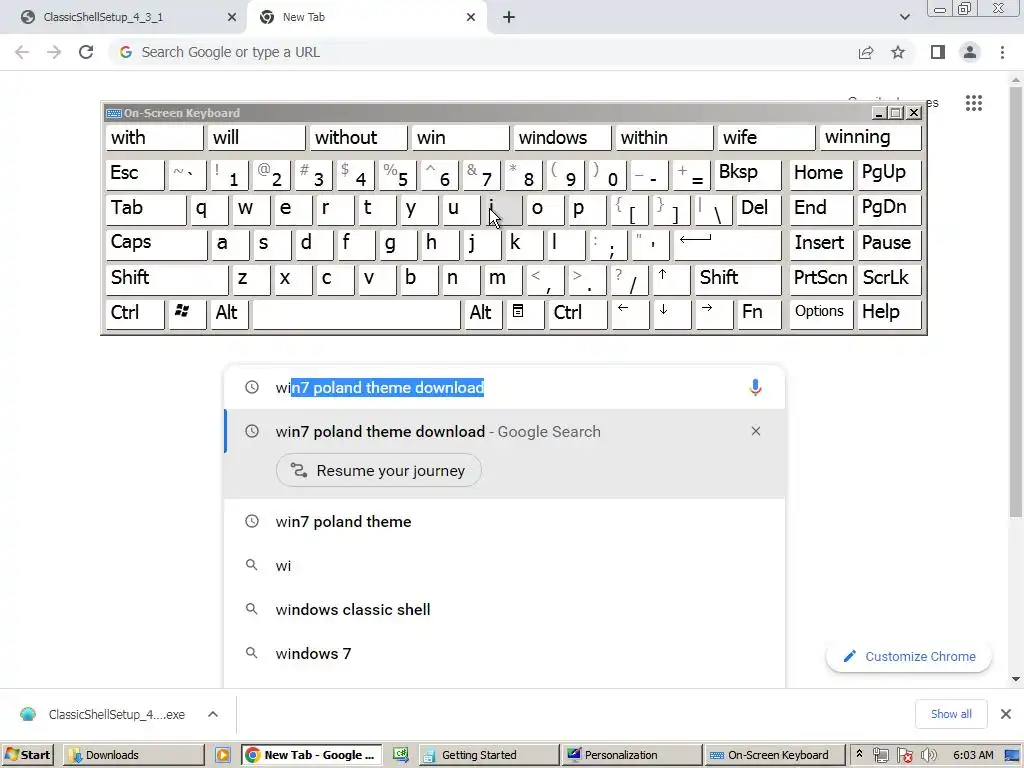Choose suggestion 'windows 7'
The height and width of the screenshot is (768, 1024).
pos(504,653)
